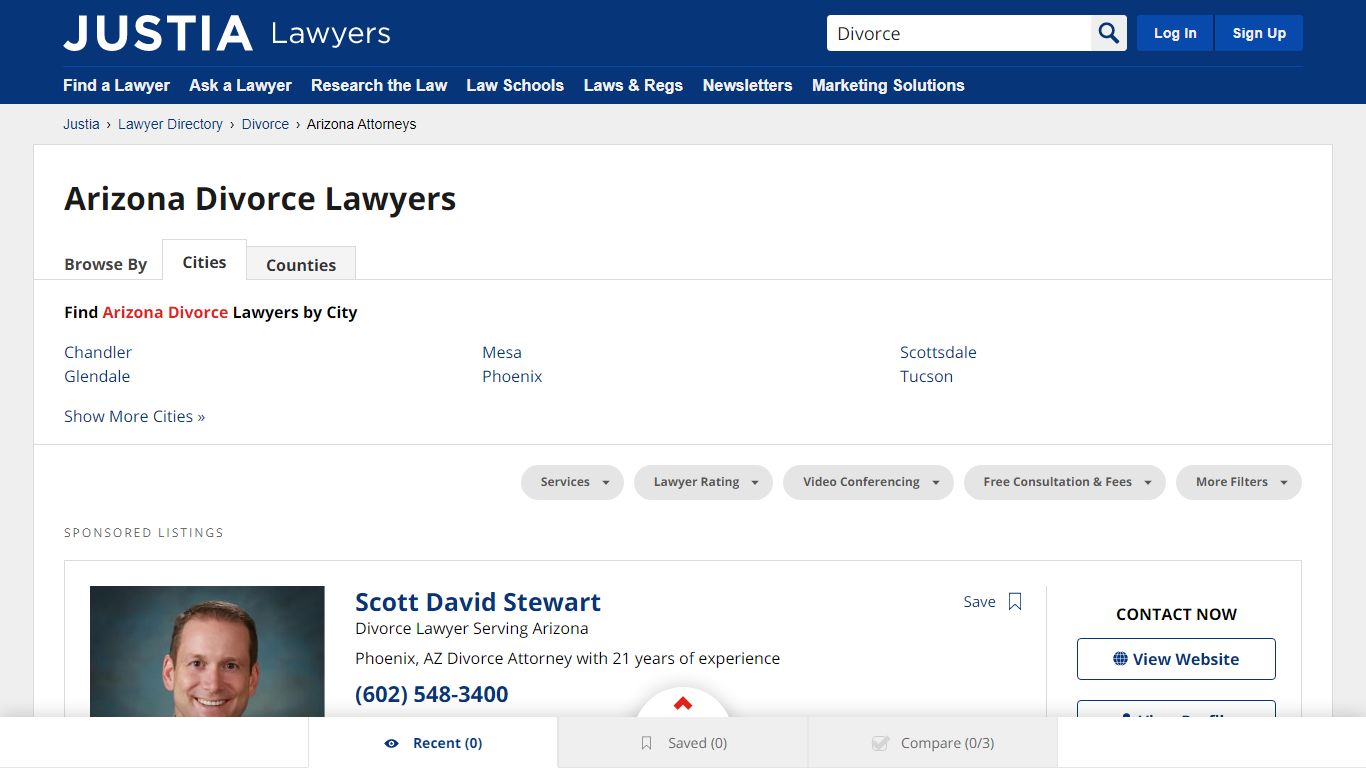The height and width of the screenshot is (768, 1366).
Task: Click the CONTACT NOW heading
Action: coord(1176,614)
